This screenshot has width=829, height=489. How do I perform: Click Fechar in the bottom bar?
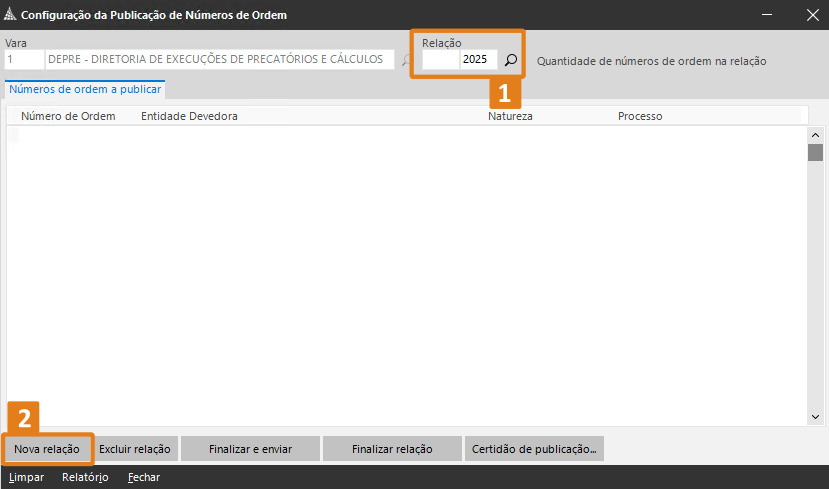point(144,477)
